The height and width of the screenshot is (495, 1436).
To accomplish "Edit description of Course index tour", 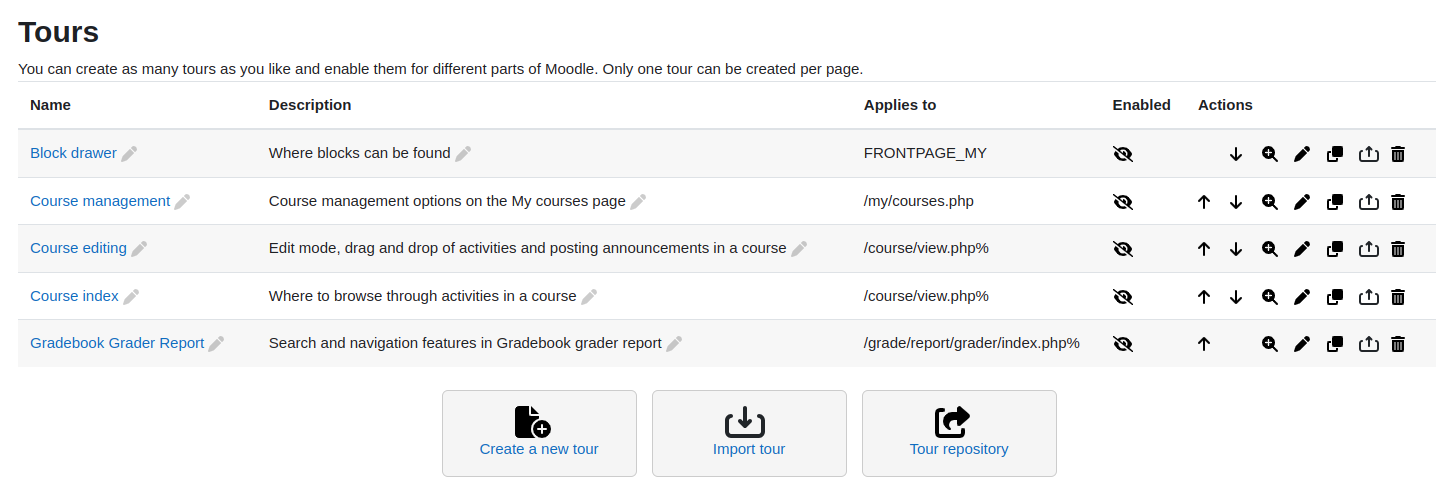I will (590, 297).
